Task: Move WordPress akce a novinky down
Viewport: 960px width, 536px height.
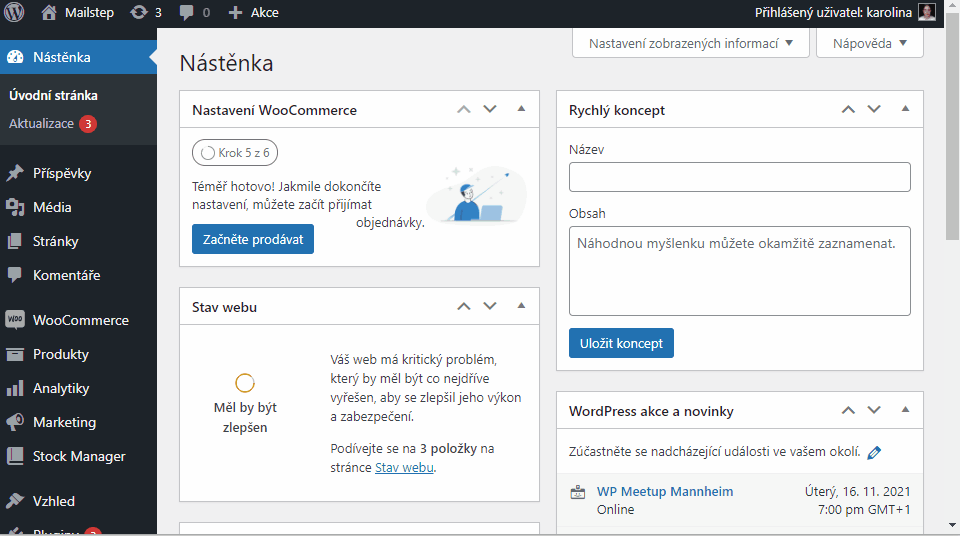Action: click(x=874, y=410)
